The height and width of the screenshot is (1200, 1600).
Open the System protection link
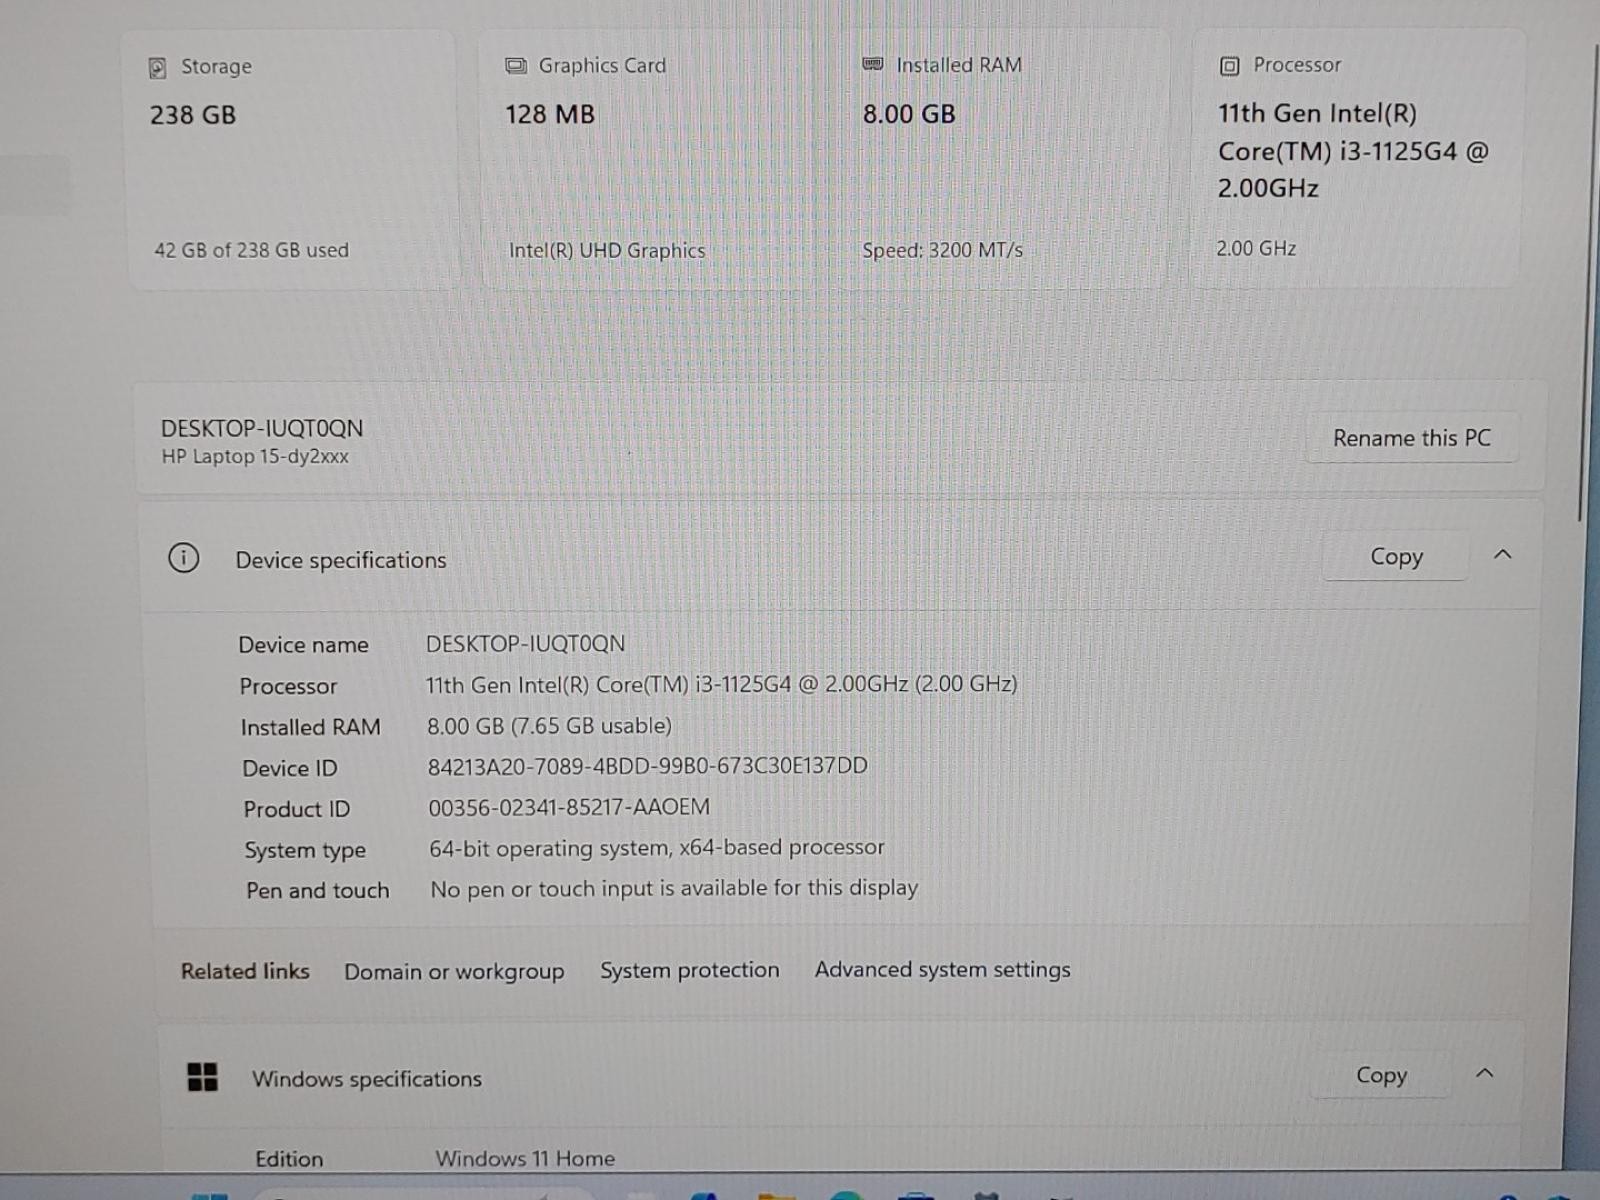(x=689, y=970)
